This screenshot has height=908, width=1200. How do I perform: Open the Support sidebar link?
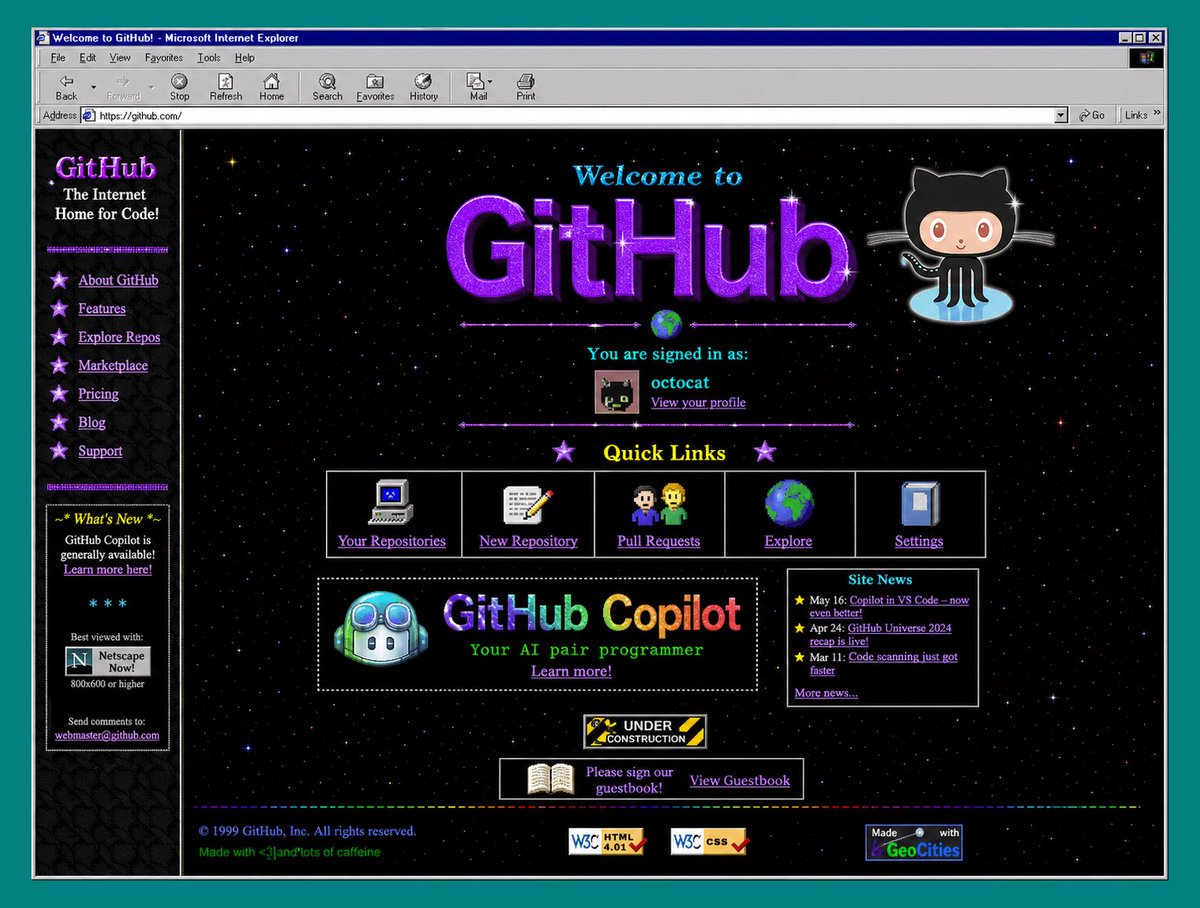(x=100, y=451)
